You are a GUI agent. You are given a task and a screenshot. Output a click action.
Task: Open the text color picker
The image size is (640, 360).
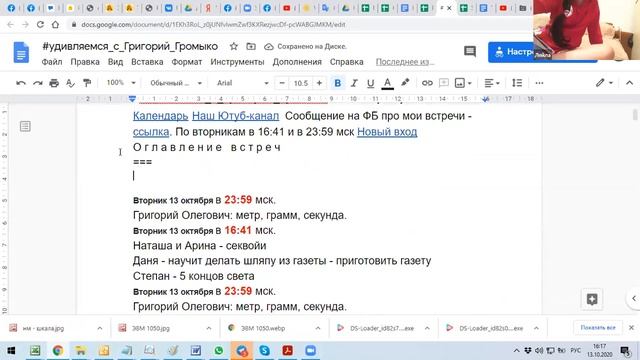387,83
